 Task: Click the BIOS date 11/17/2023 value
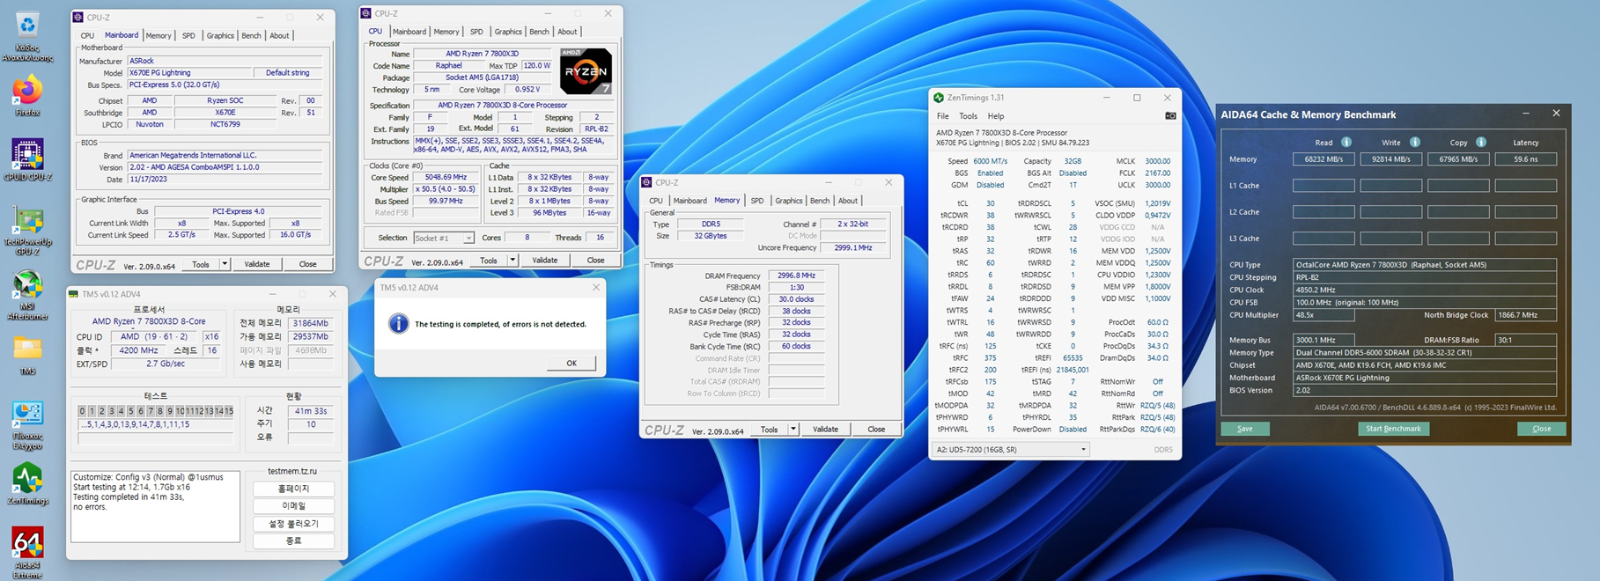225,180
